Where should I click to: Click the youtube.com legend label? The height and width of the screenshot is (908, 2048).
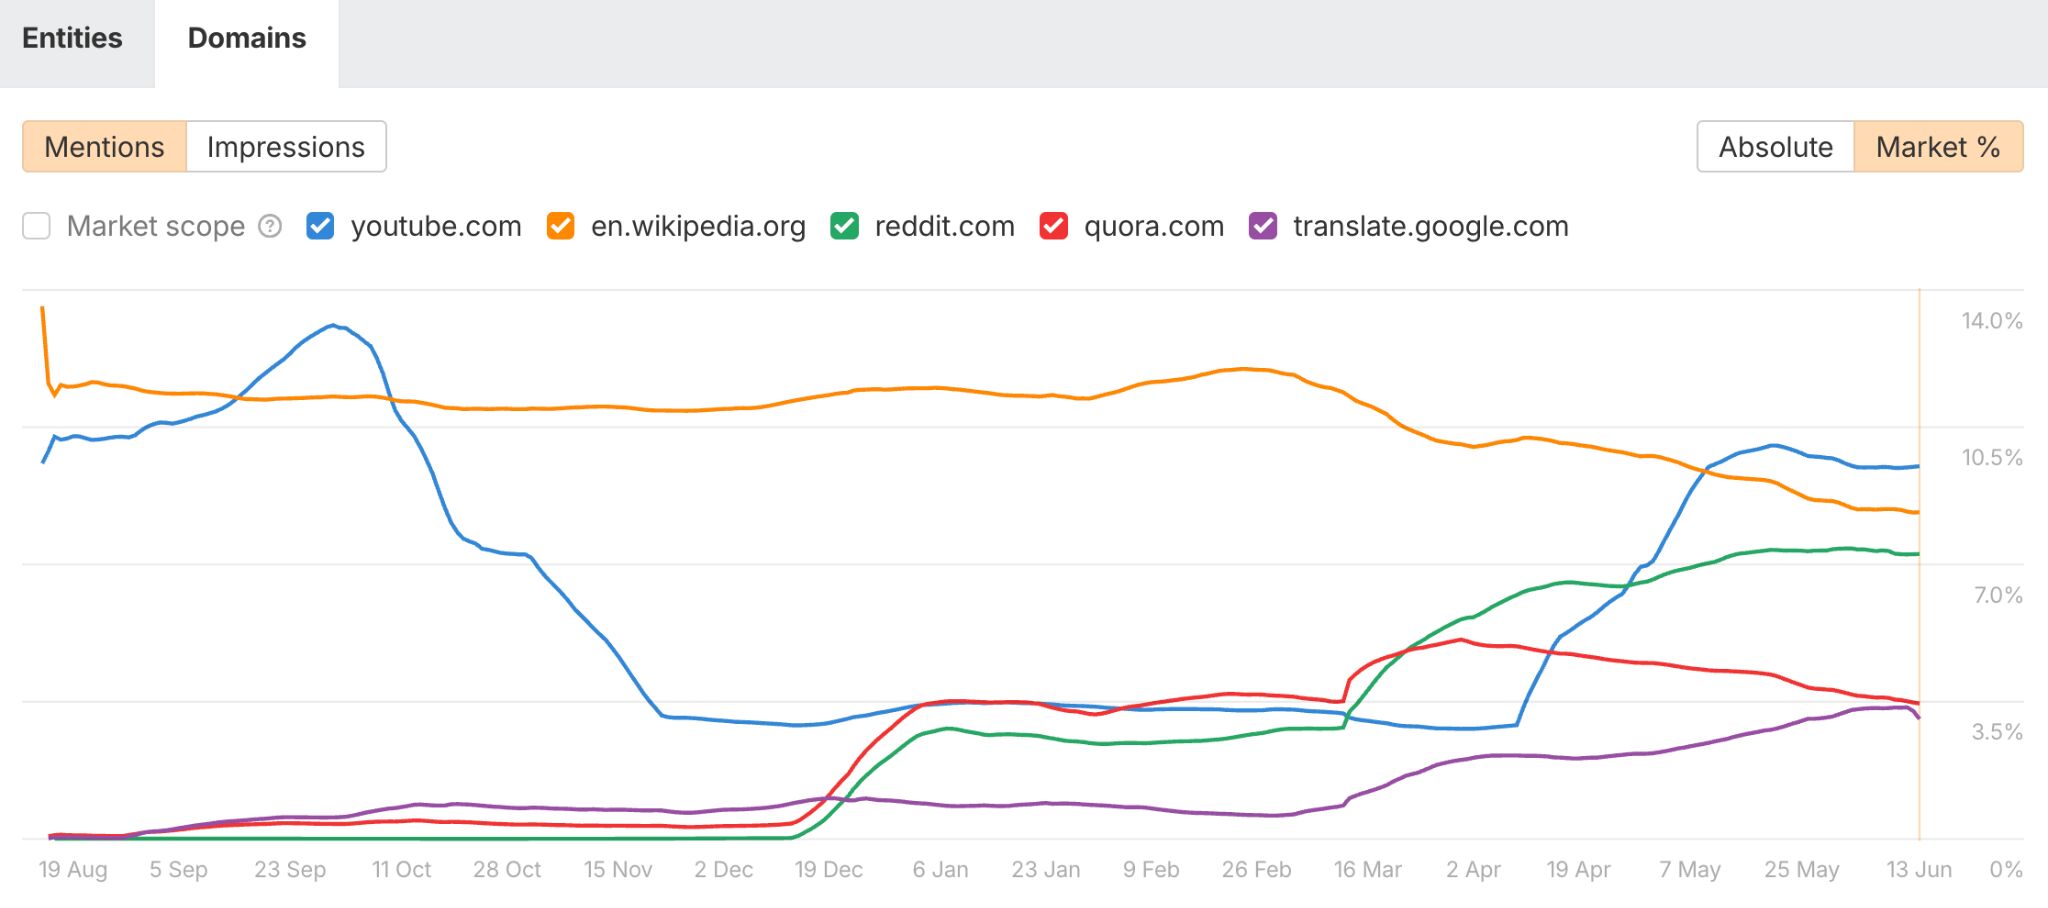[436, 226]
